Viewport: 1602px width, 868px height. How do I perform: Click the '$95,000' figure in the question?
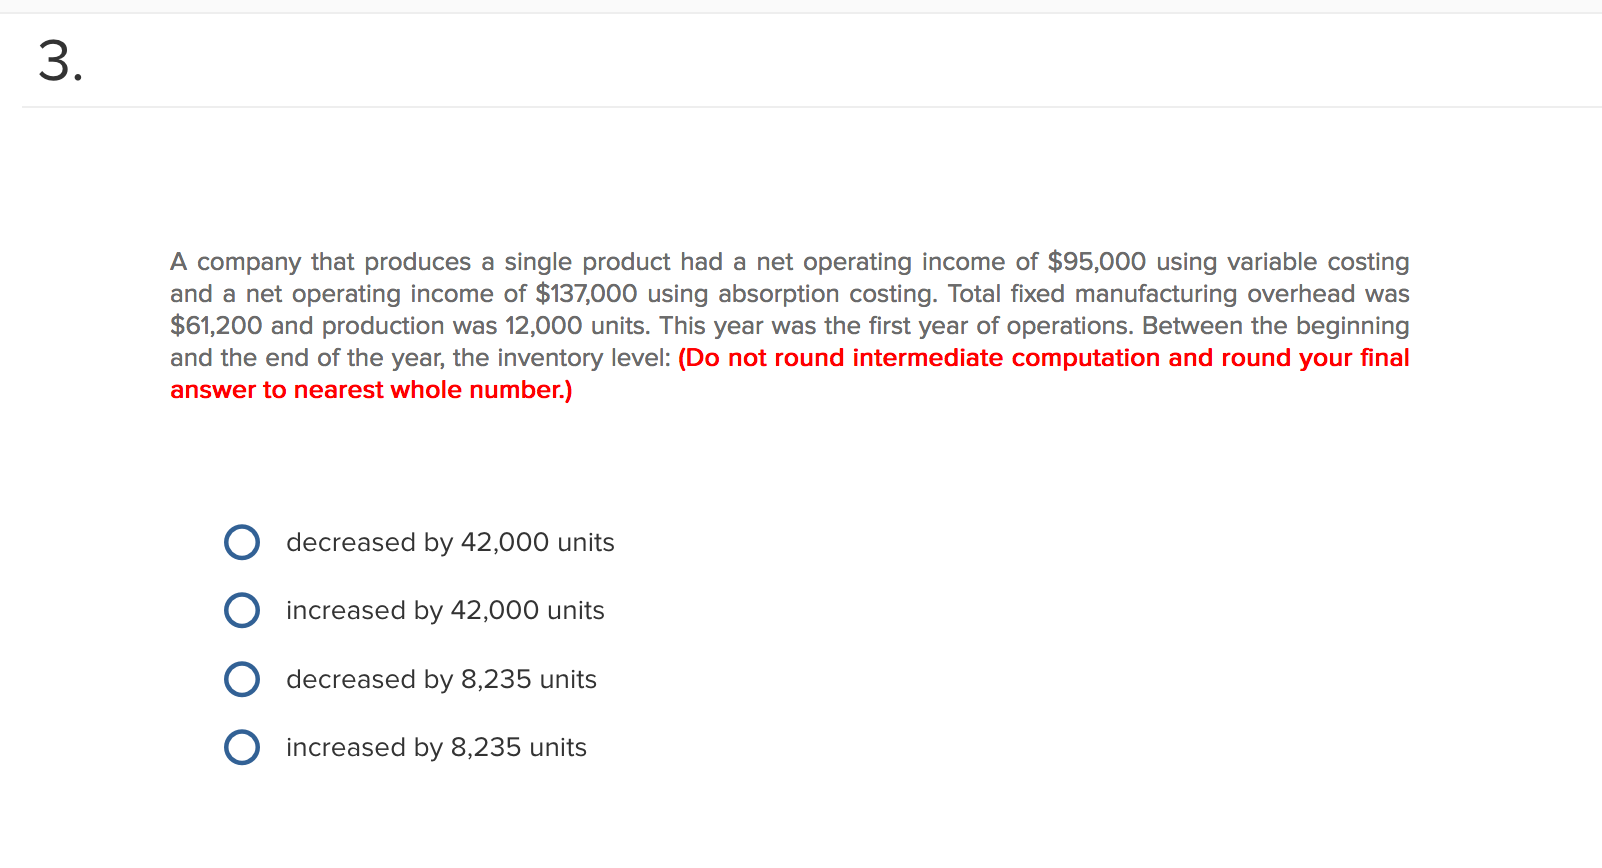(x=1096, y=262)
